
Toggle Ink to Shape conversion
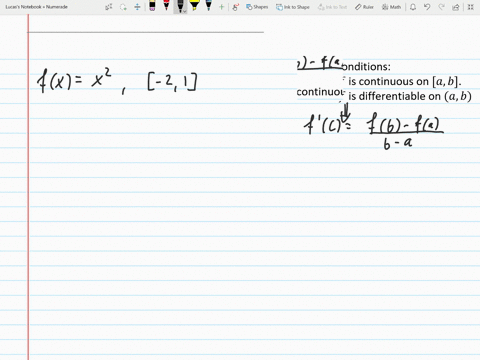coord(293,7)
